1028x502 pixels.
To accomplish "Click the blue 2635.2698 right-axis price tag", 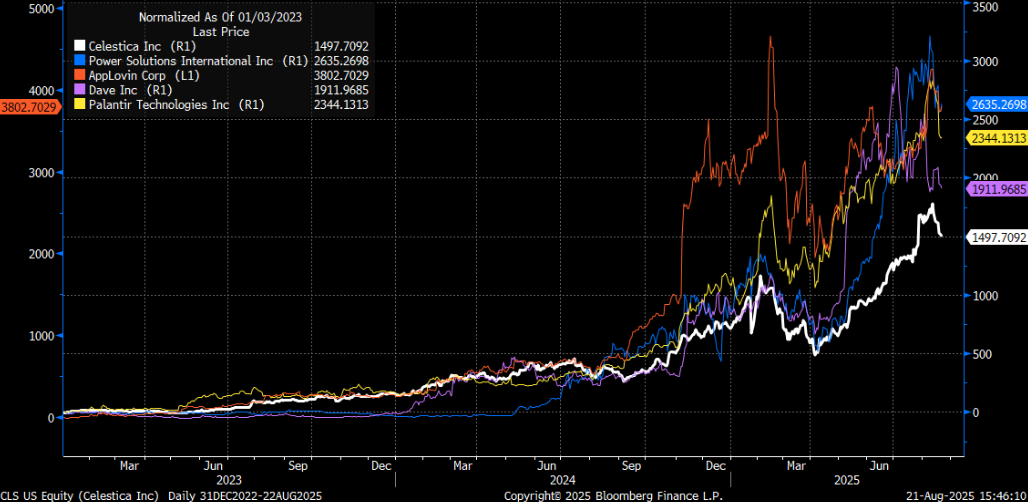I will coord(996,104).
